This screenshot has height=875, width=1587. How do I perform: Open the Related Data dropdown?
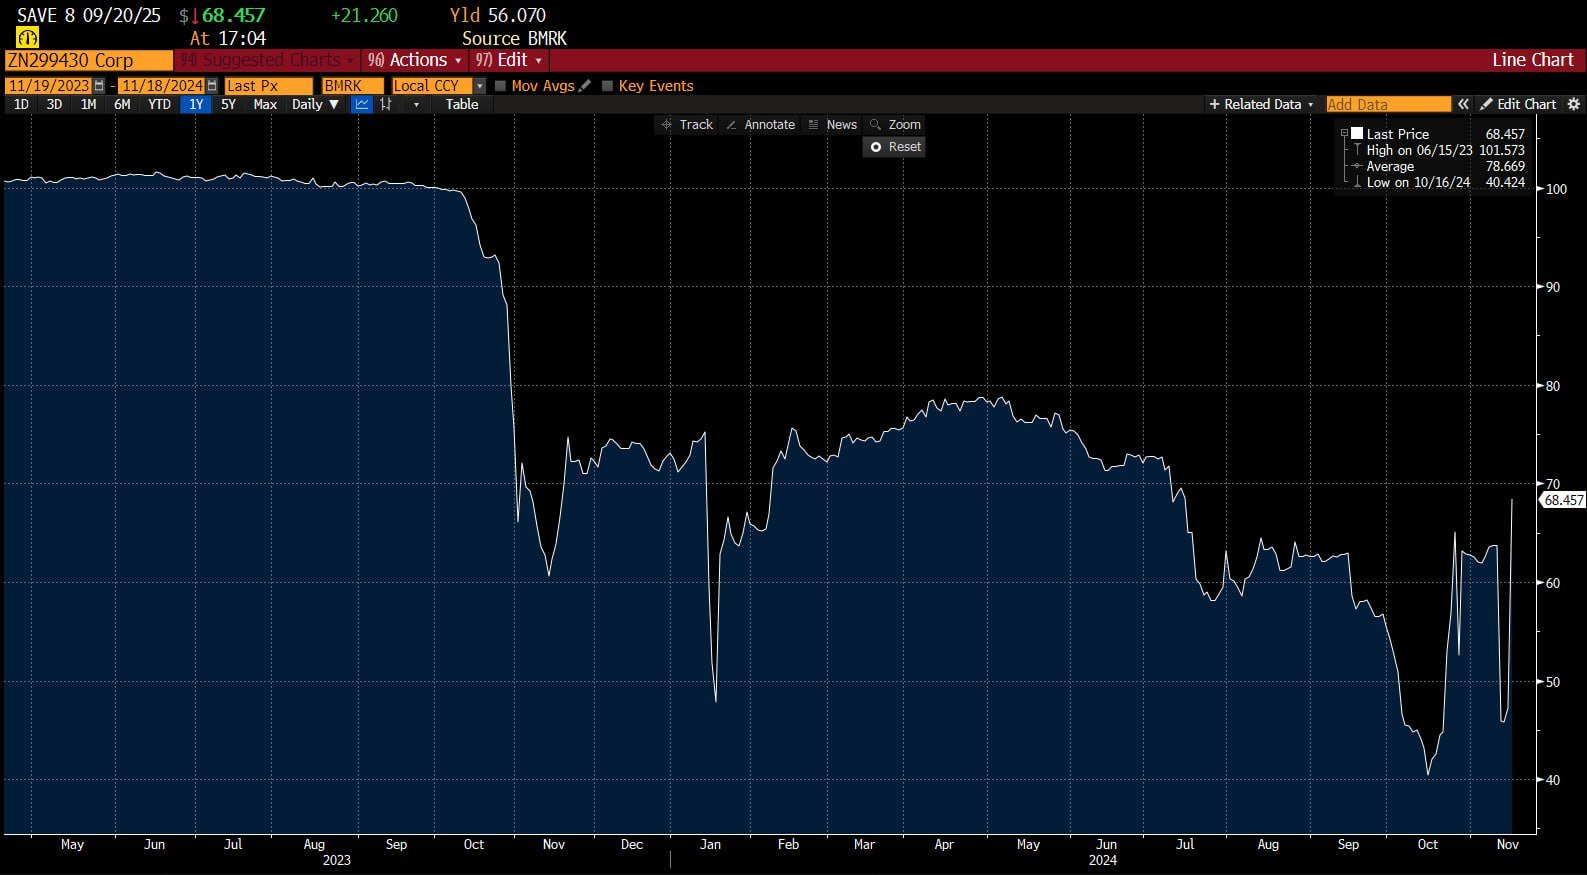point(1261,104)
